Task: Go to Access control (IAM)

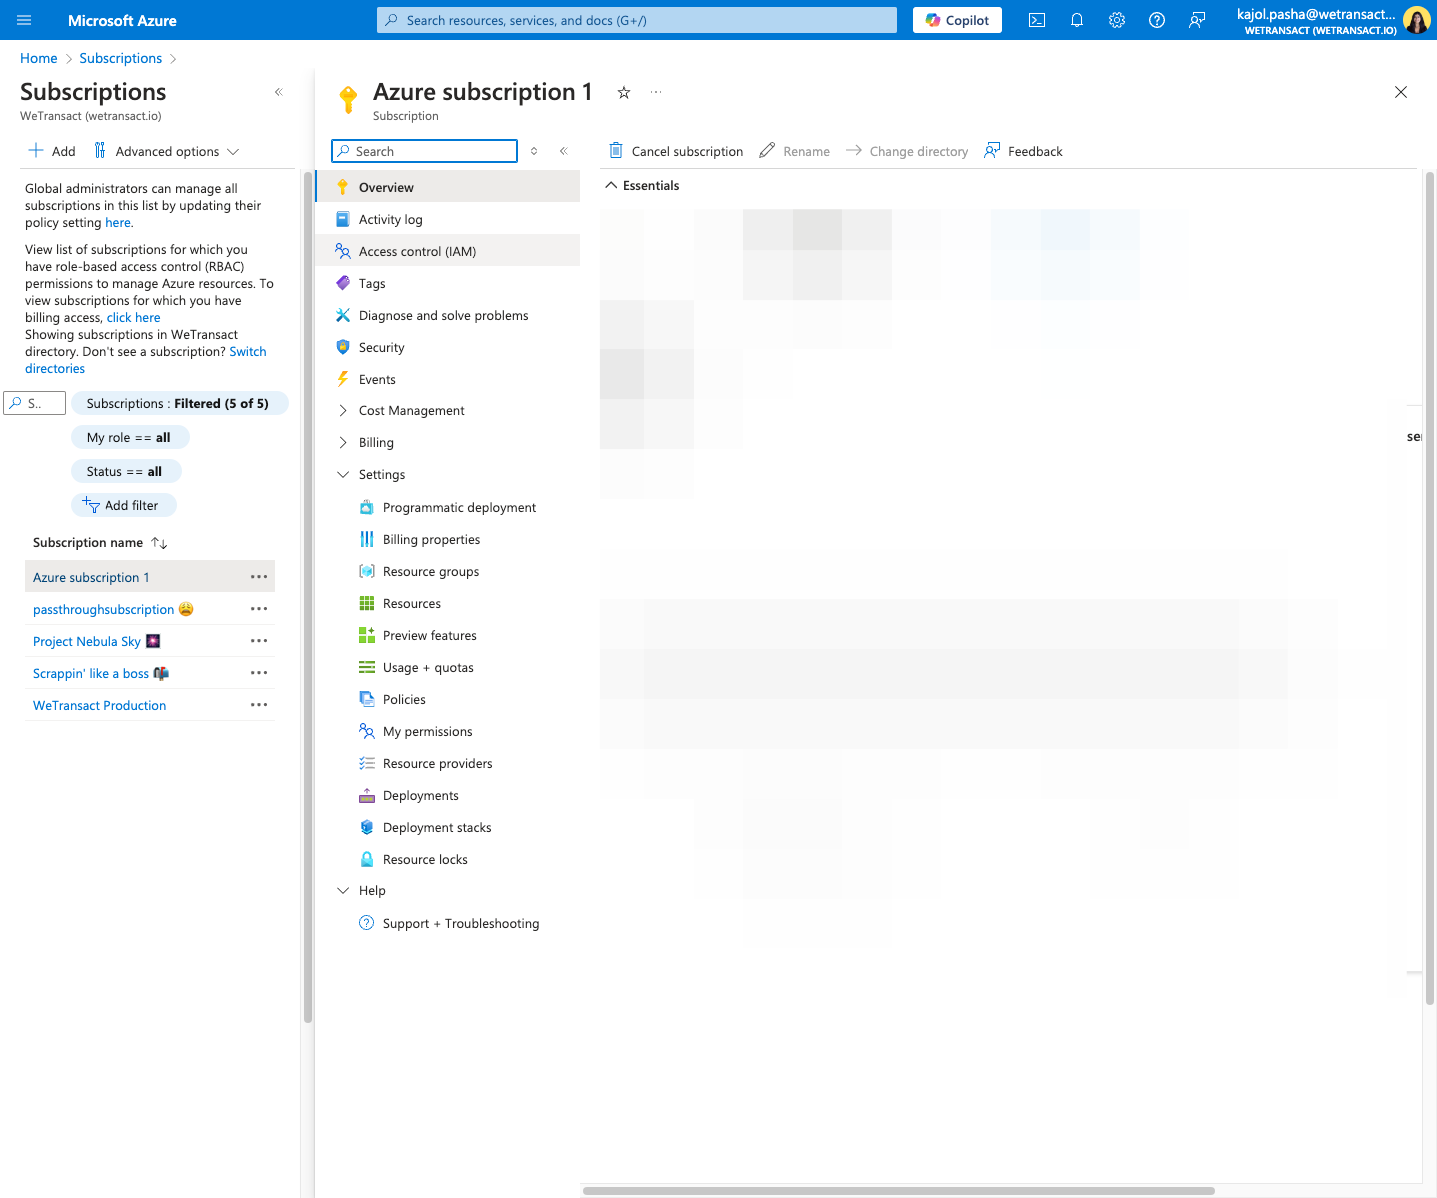Action: [448, 251]
